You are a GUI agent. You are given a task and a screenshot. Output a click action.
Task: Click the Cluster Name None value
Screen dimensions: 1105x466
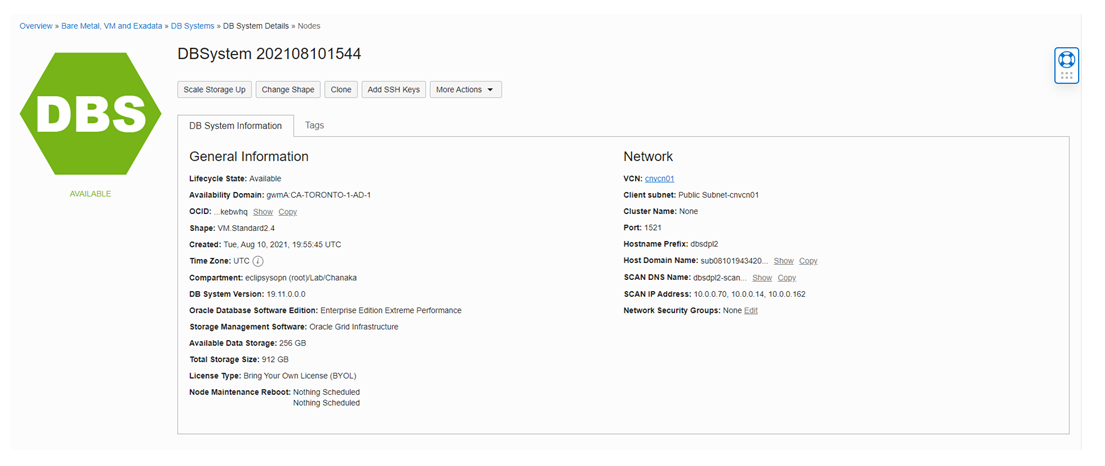tap(689, 211)
